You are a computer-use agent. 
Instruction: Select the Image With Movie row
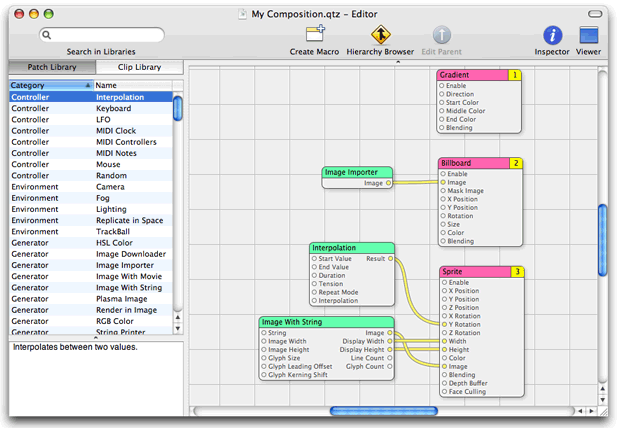click(x=91, y=277)
